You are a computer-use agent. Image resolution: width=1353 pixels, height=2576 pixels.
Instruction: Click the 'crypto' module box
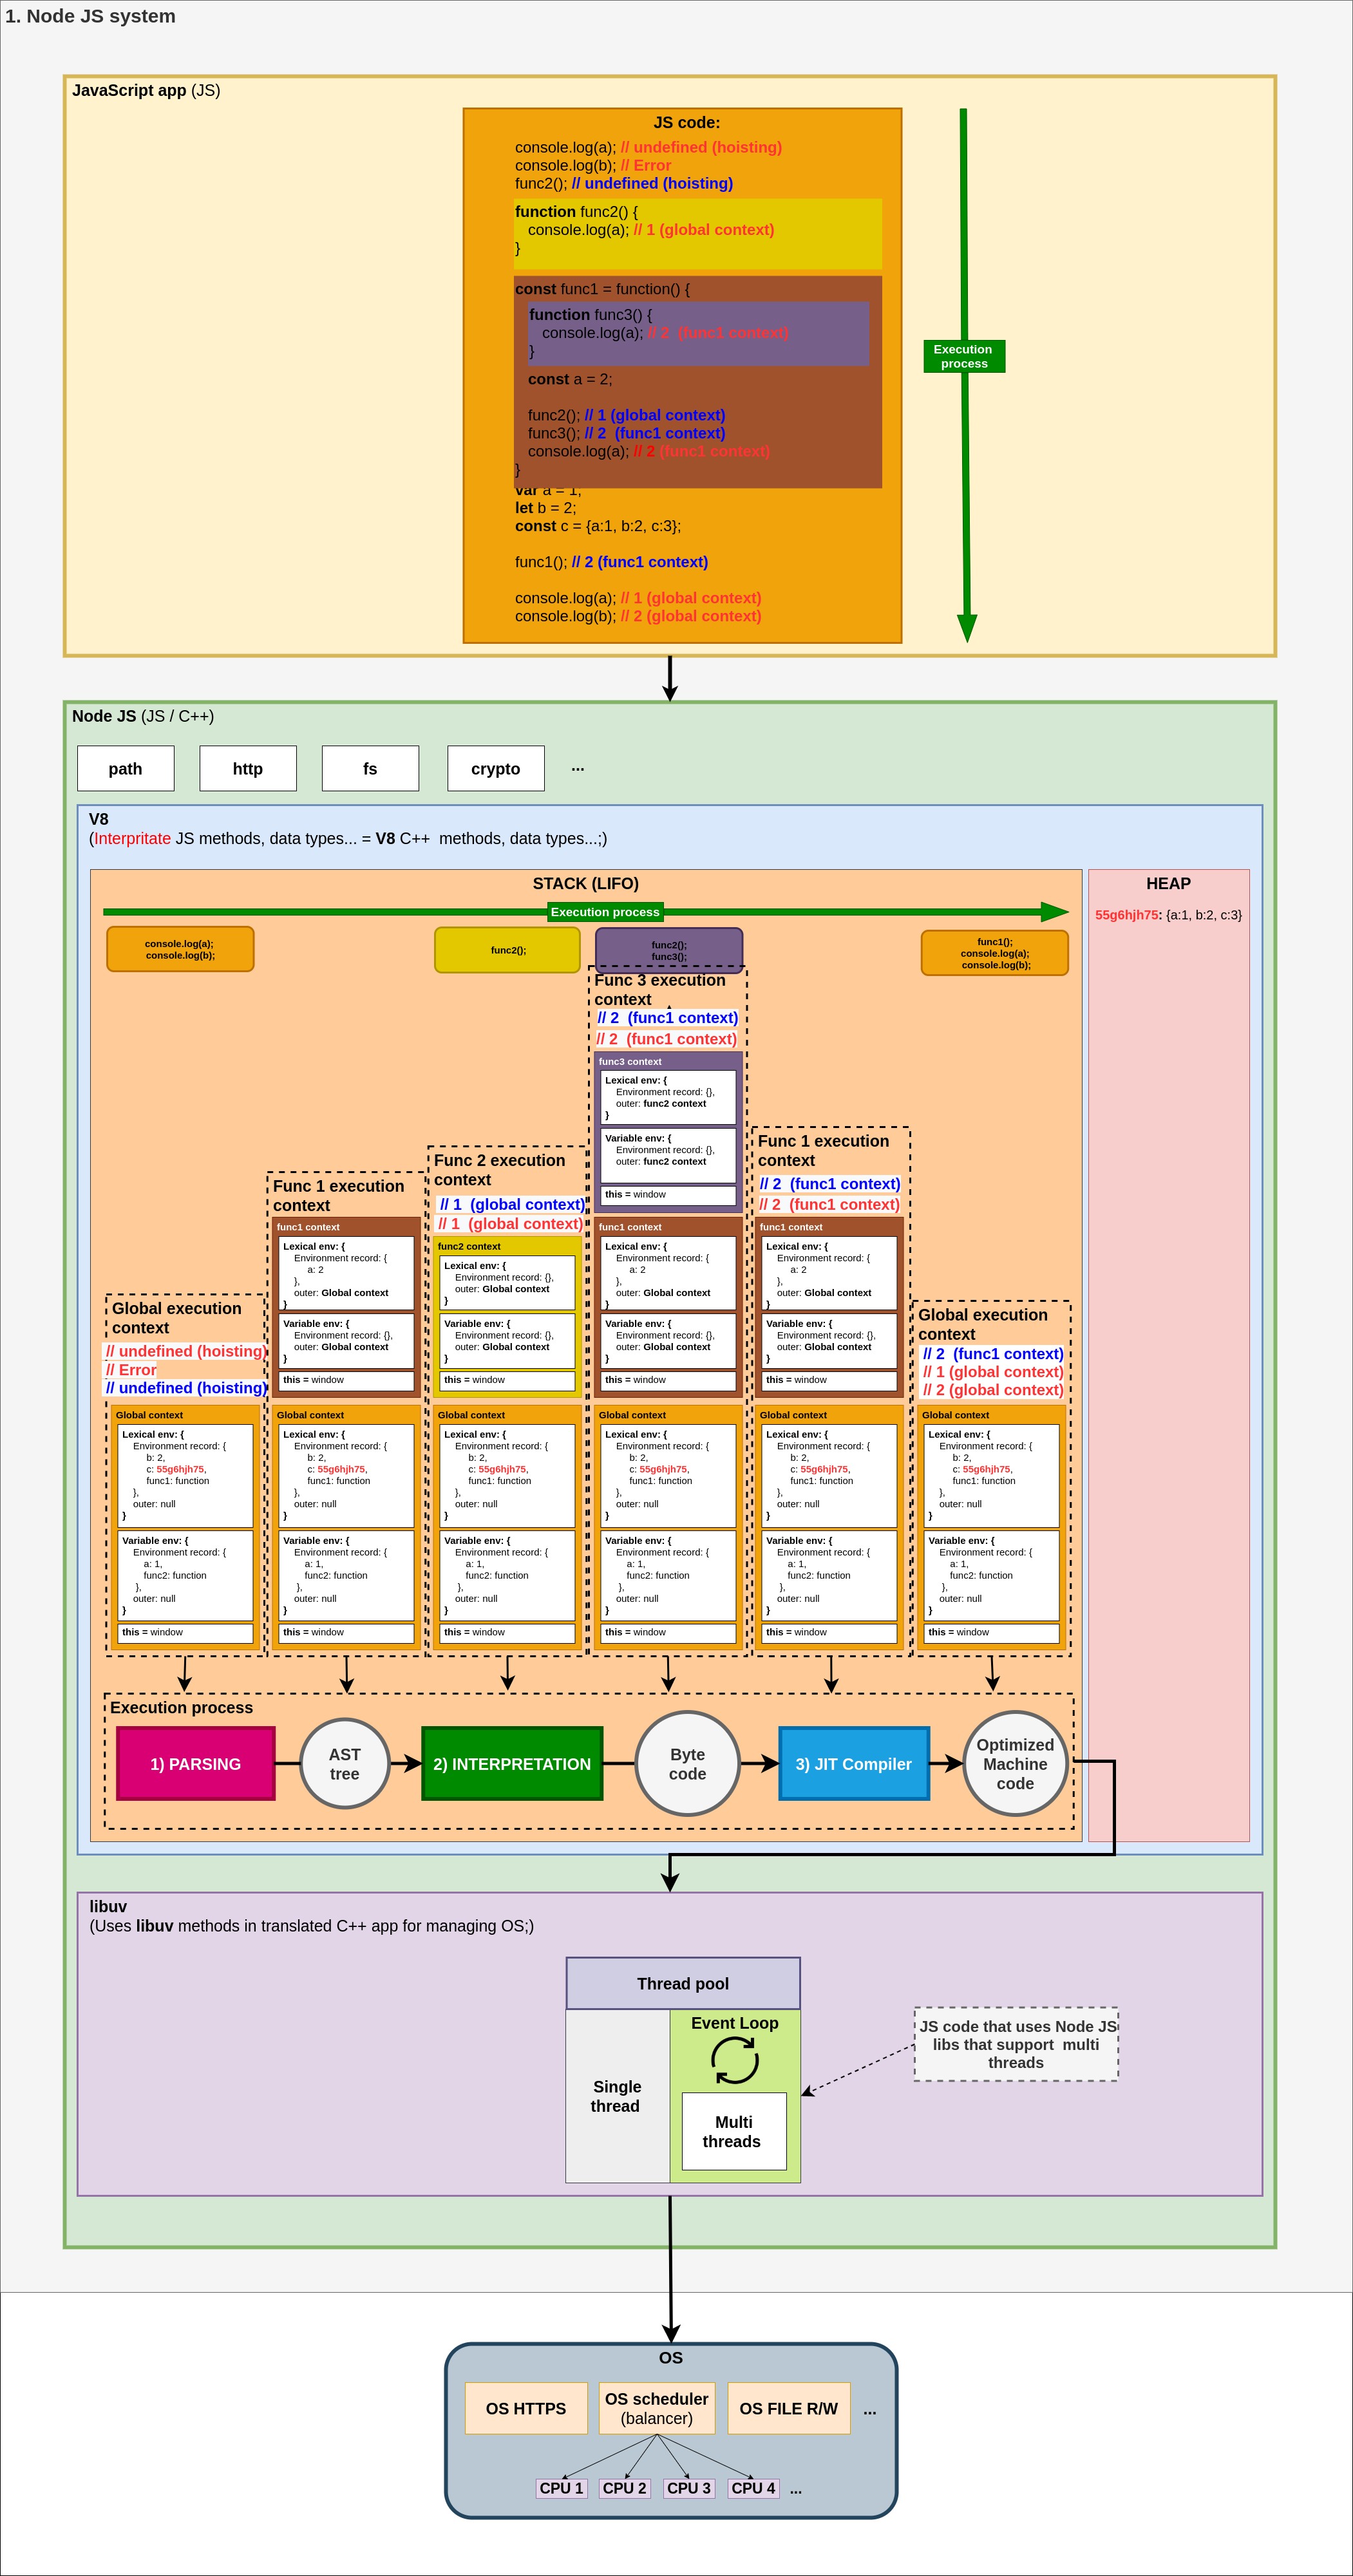(496, 768)
